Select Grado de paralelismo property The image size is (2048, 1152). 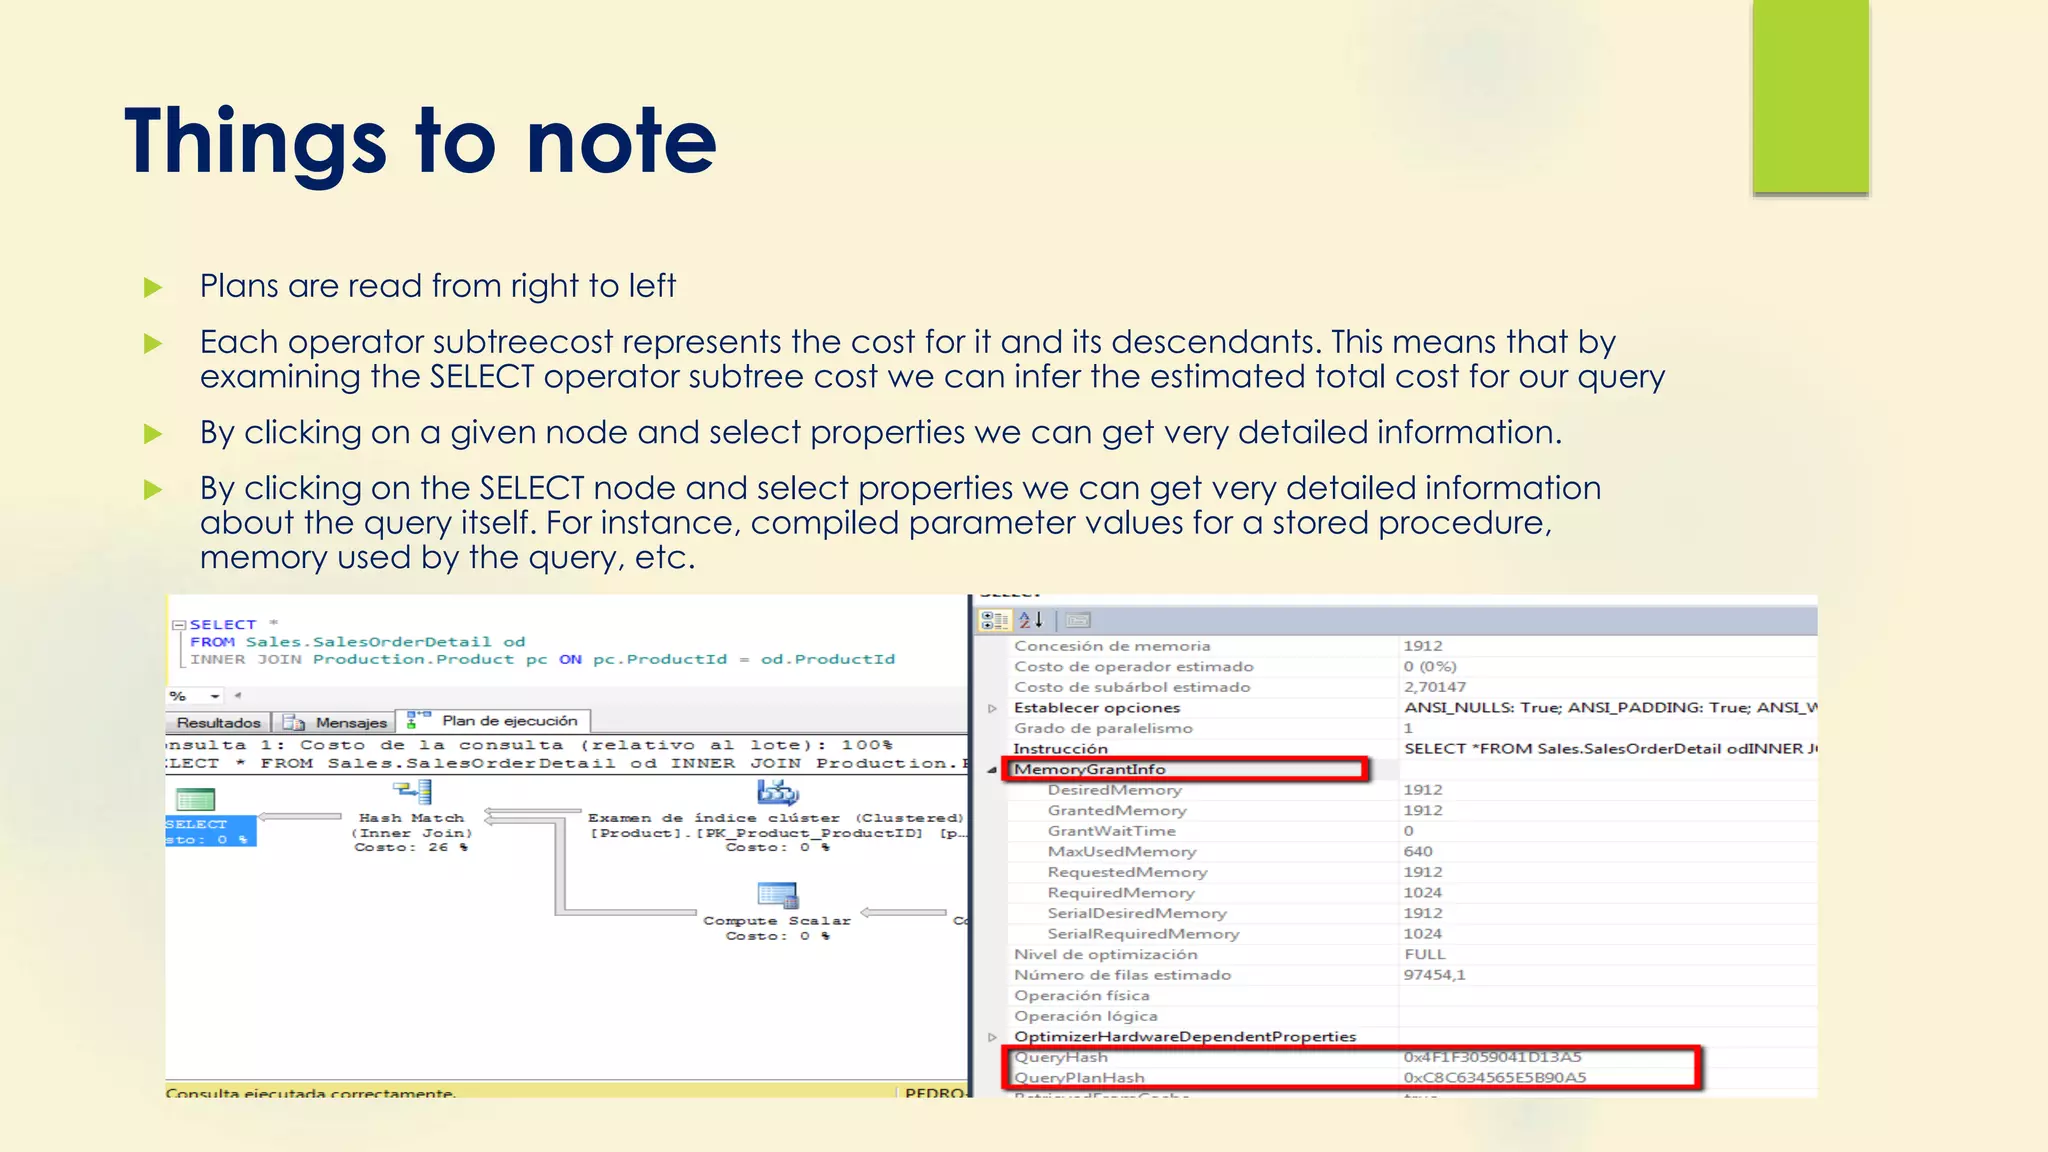pos(1103,729)
